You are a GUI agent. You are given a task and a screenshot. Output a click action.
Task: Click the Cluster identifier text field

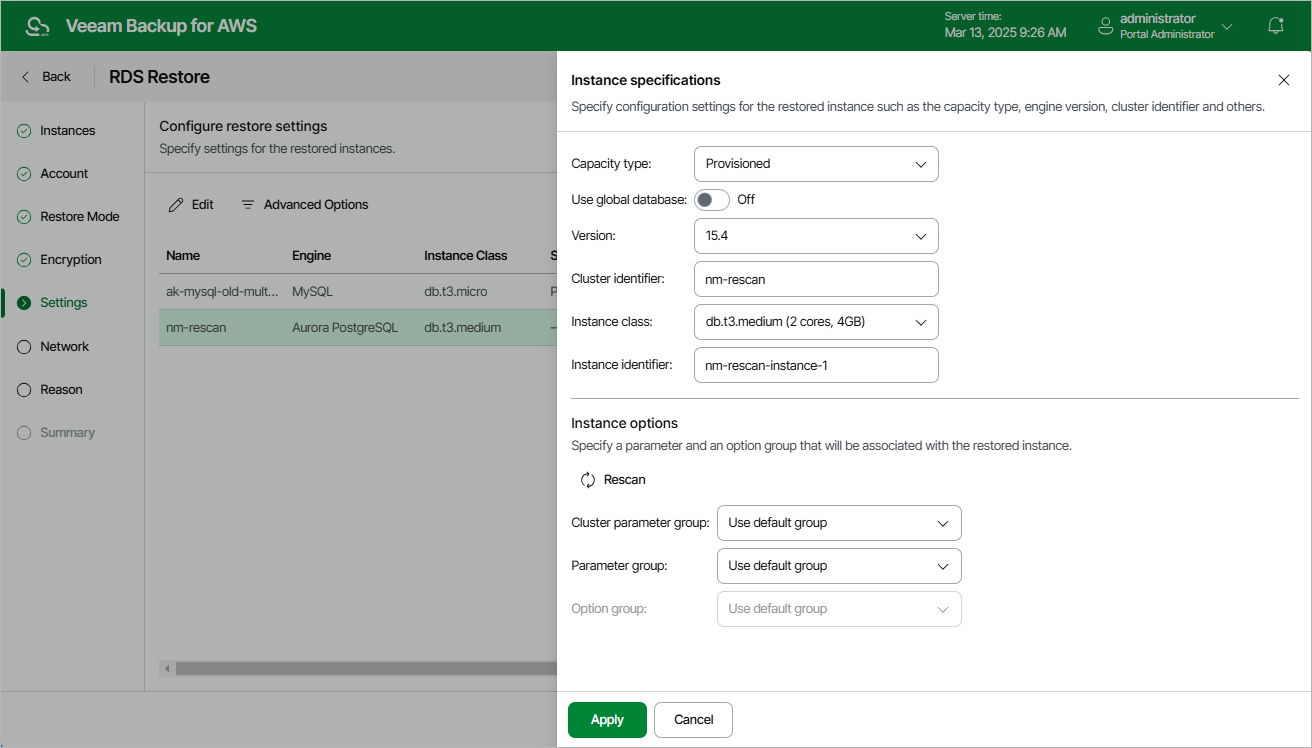[x=815, y=279]
